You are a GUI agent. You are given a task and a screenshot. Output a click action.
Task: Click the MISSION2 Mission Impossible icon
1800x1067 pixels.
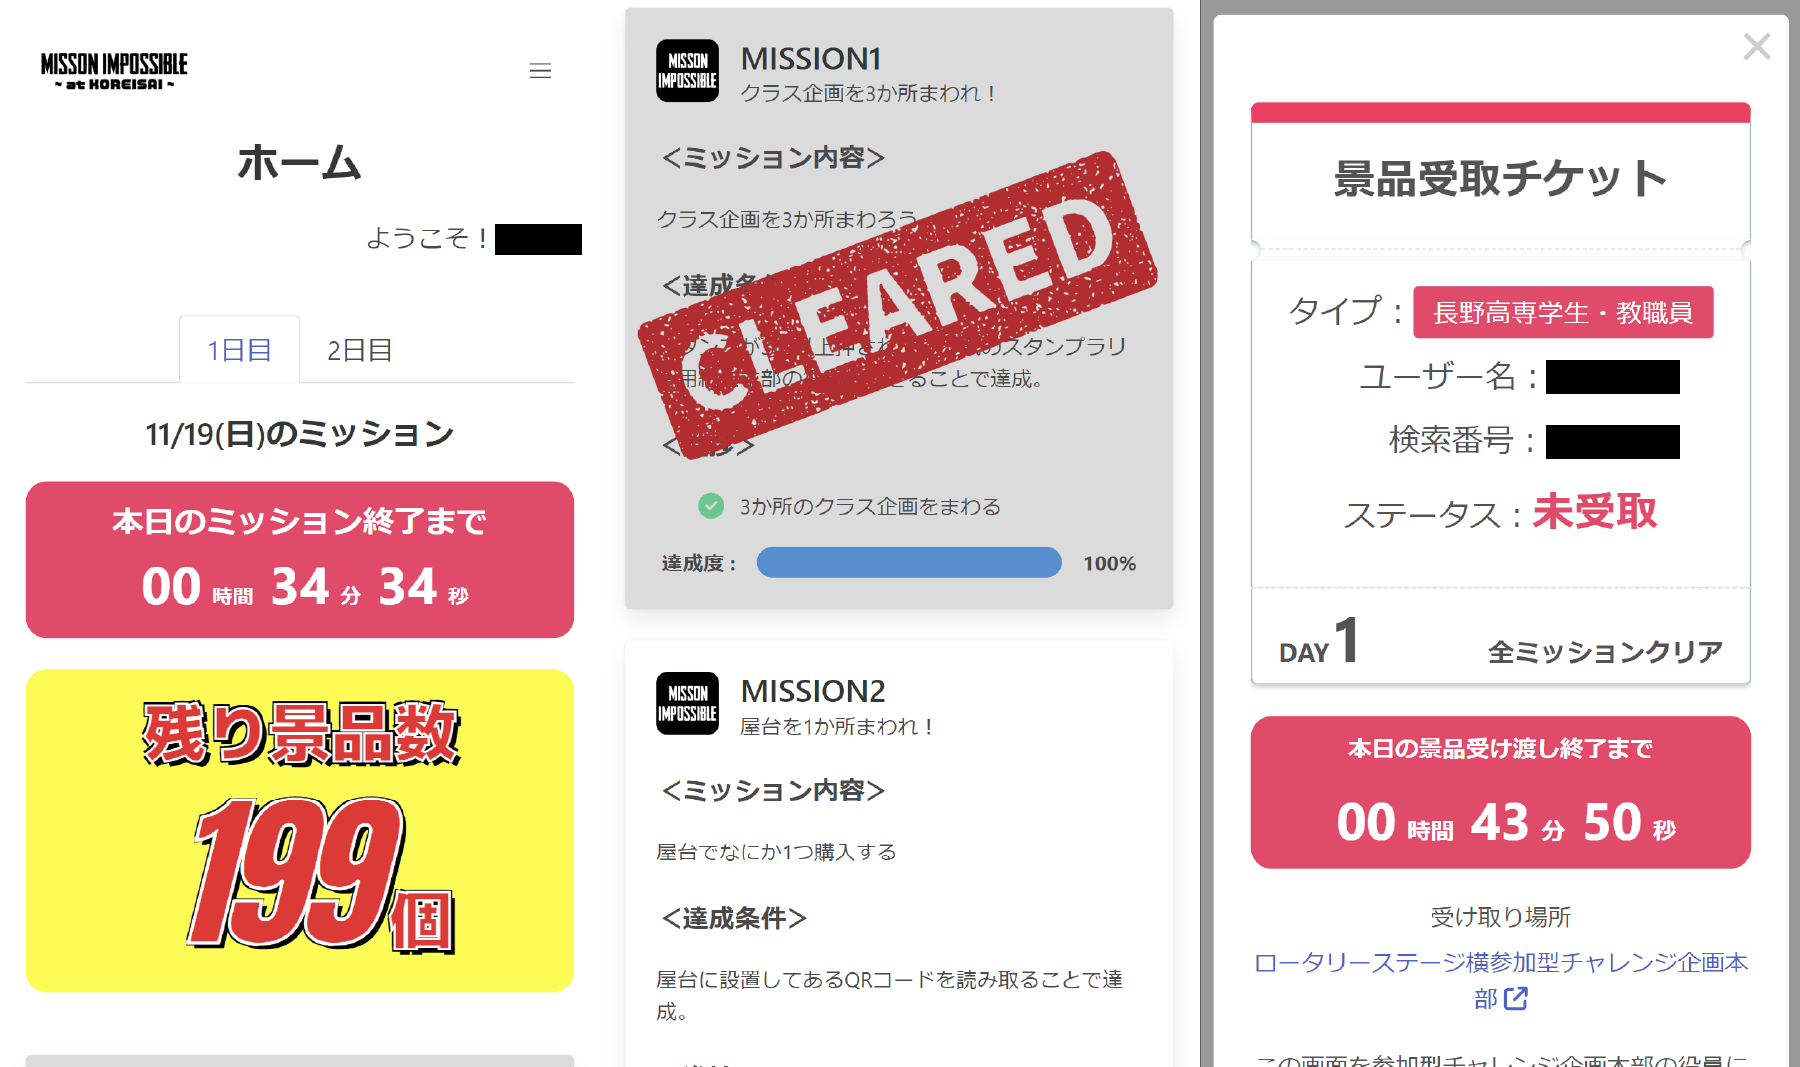(x=687, y=703)
